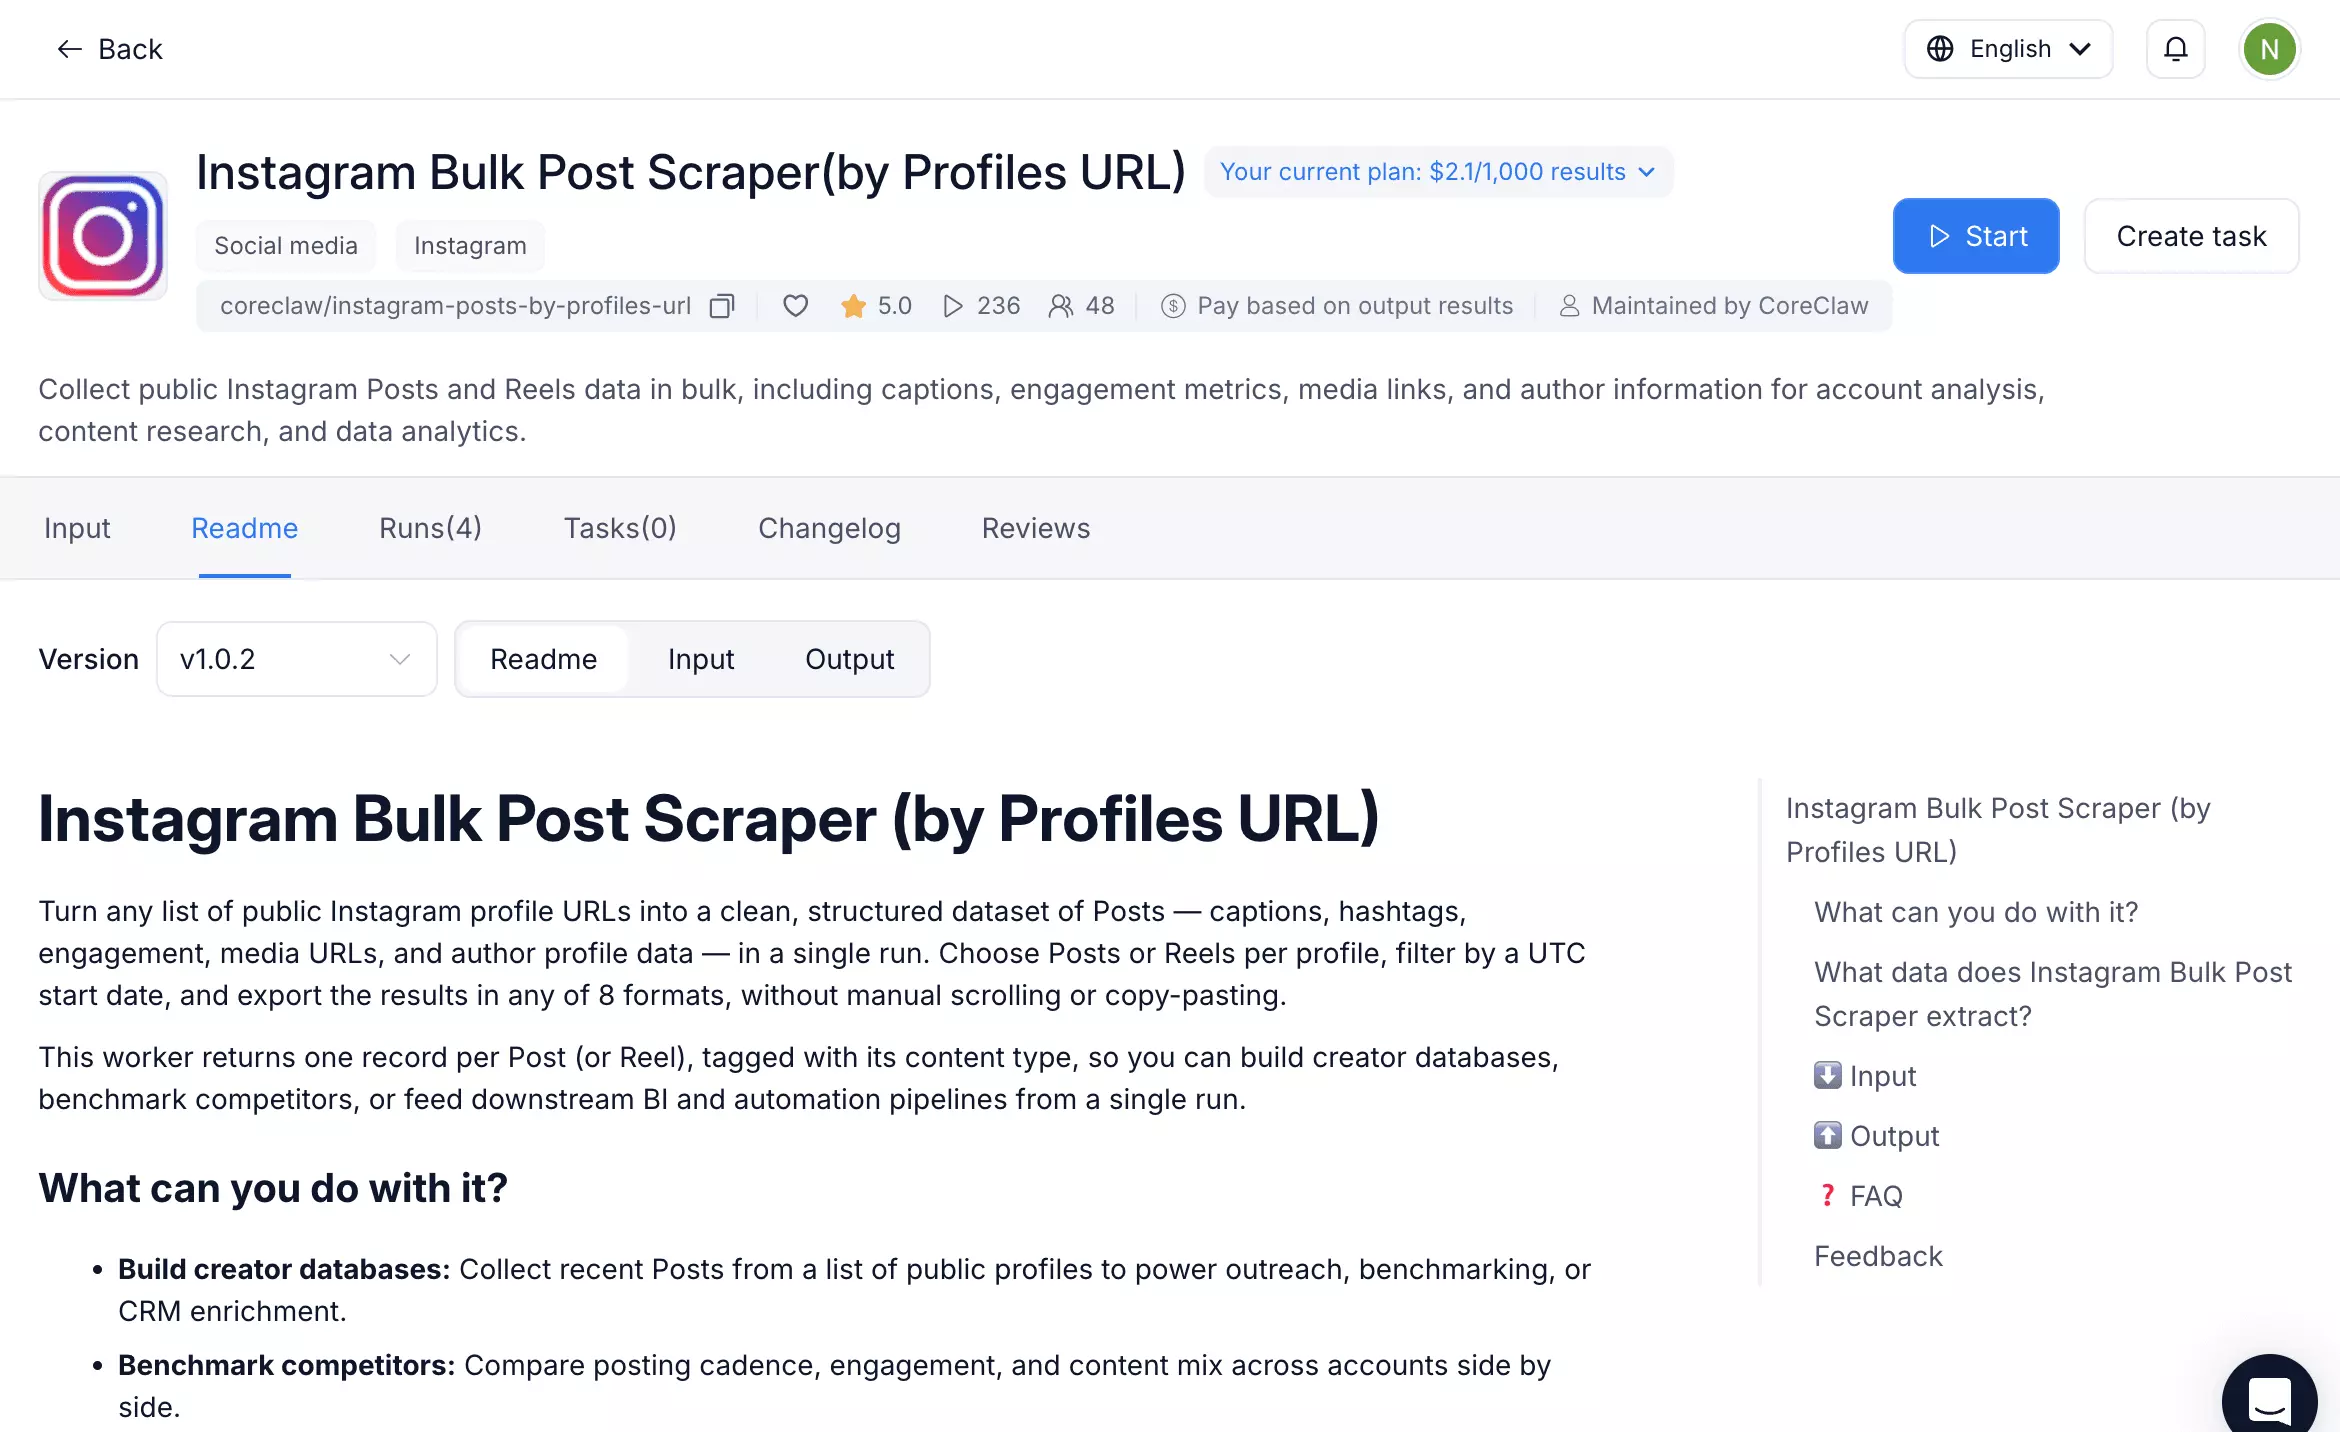Go back using the Back link

click(110, 49)
